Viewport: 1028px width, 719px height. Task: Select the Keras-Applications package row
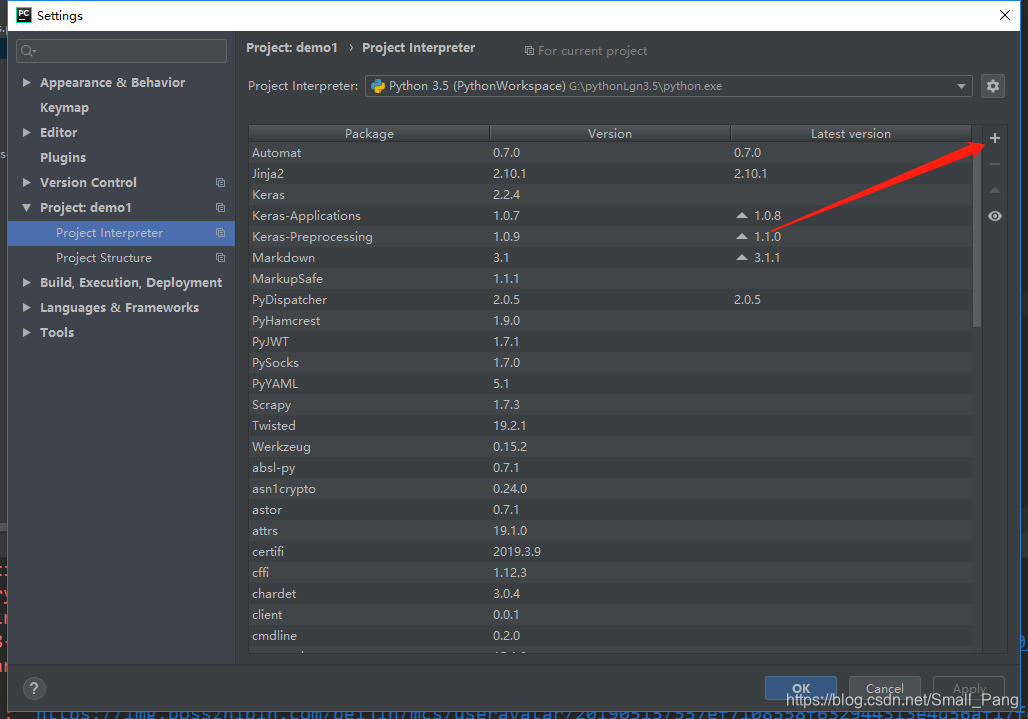(610, 216)
